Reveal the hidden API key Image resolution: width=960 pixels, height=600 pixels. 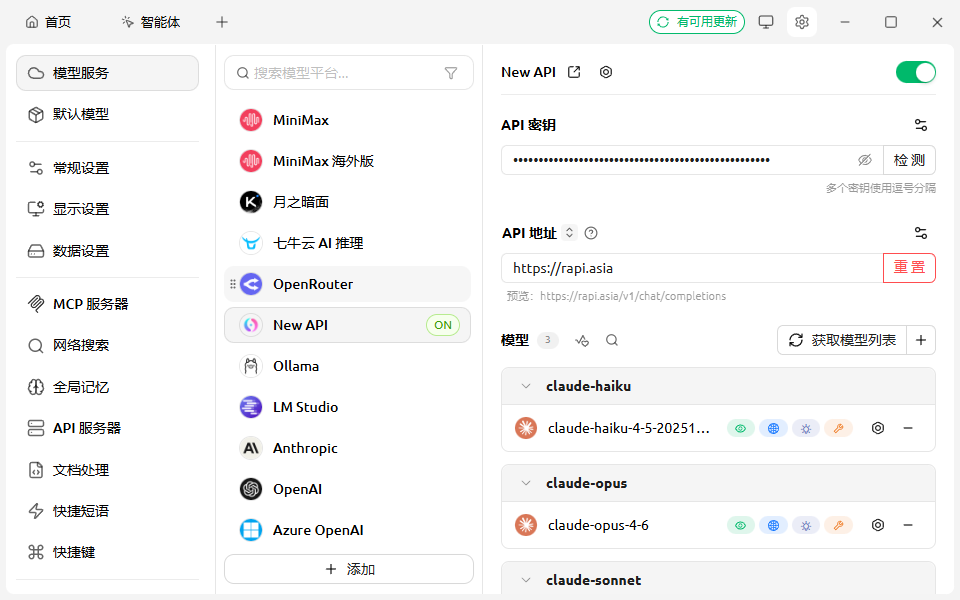point(864,160)
